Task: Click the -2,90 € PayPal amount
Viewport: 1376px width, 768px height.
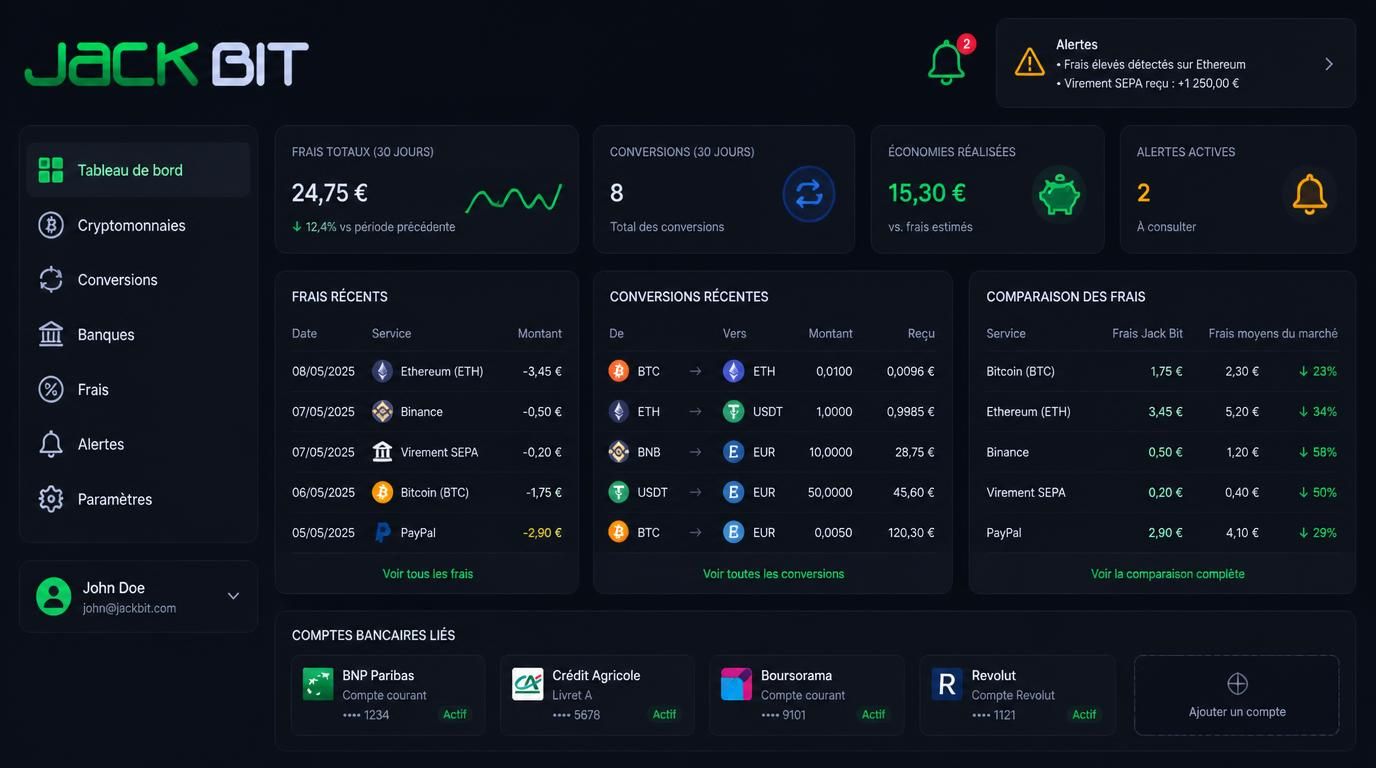Action: tap(542, 533)
